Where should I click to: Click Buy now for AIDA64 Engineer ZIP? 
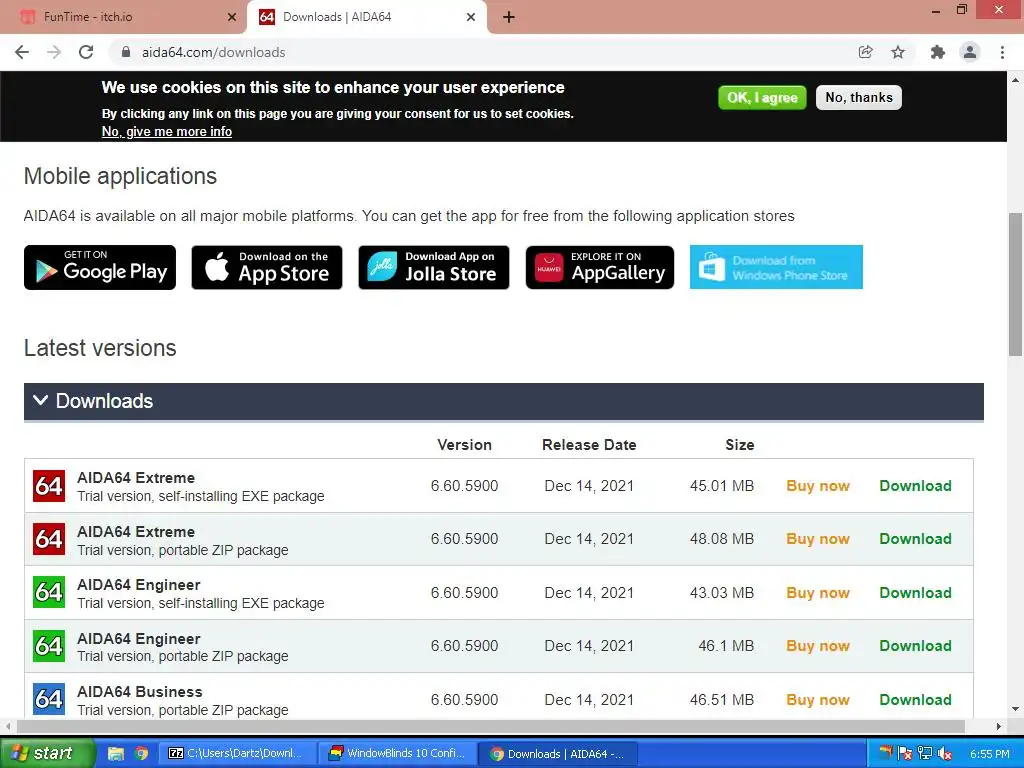[x=818, y=646]
